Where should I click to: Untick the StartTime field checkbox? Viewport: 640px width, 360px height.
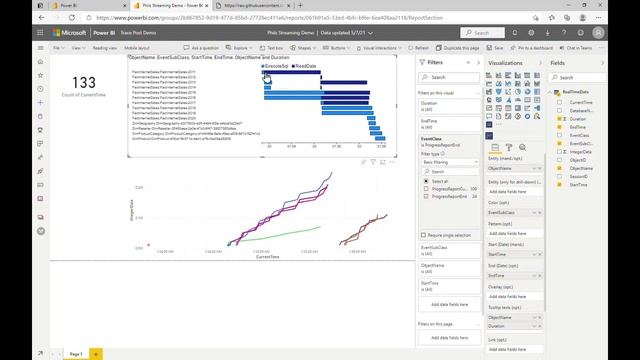[x=560, y=184]
